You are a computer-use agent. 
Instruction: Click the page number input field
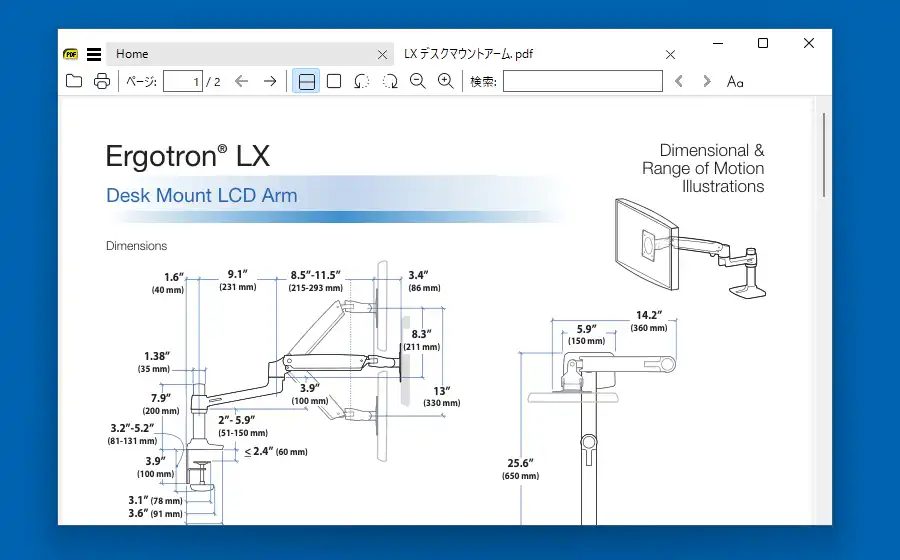(x=183, y=81)
